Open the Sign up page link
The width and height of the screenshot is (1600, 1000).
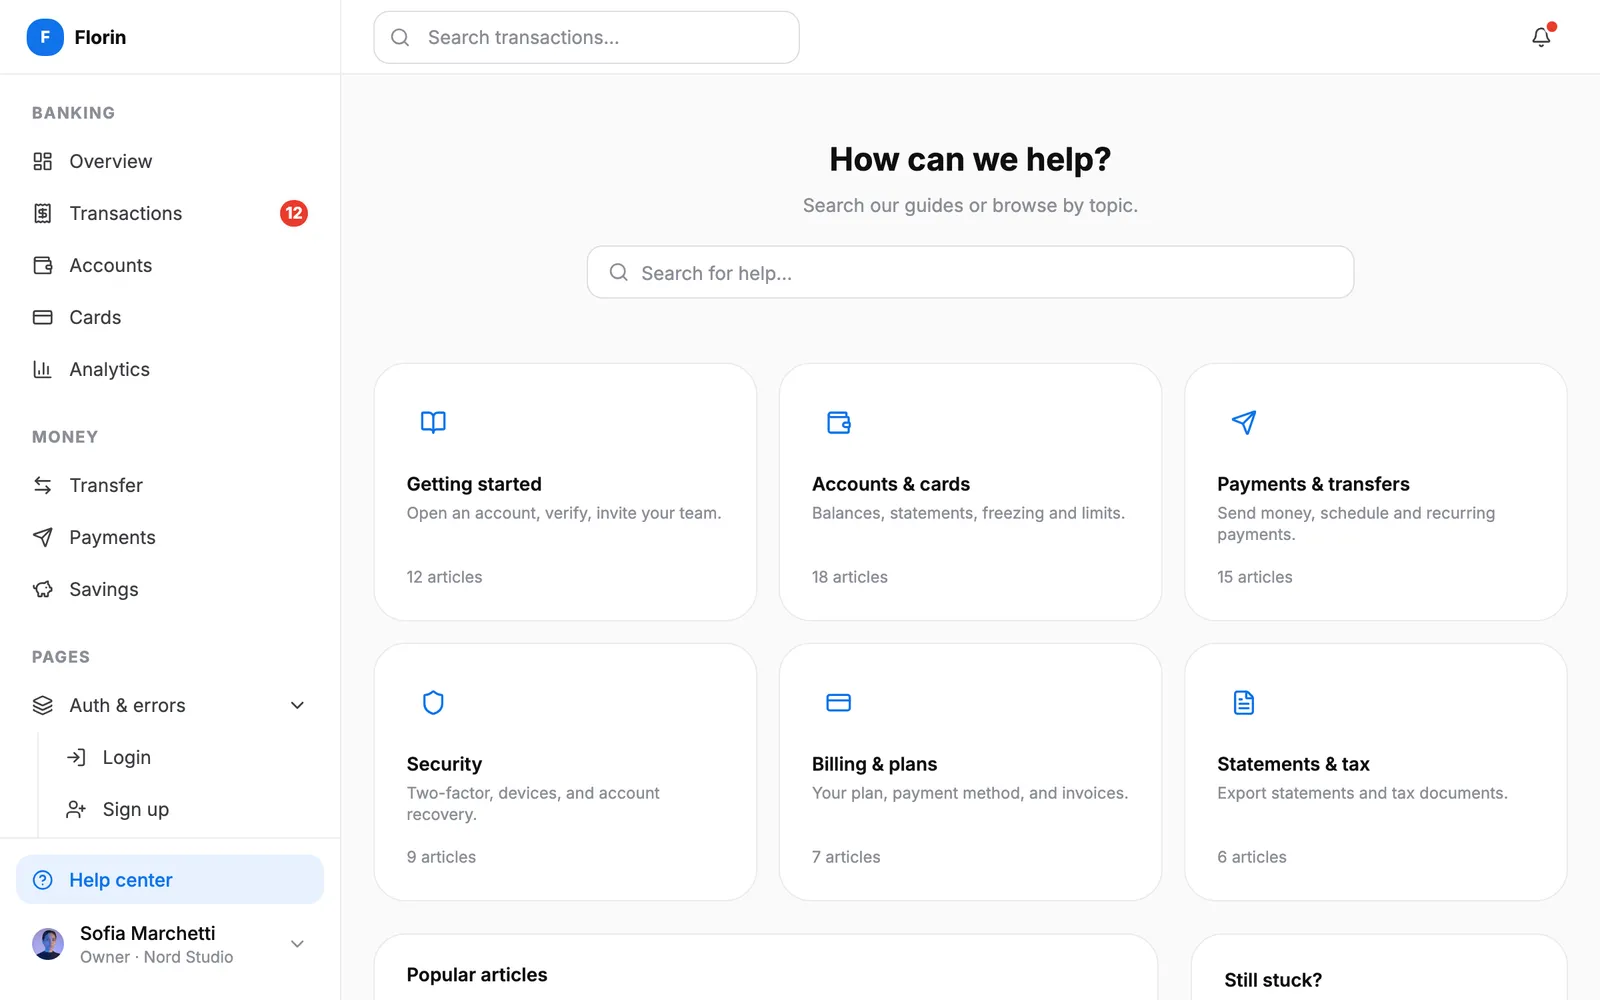pyautogui.click(x=185, y=809)
